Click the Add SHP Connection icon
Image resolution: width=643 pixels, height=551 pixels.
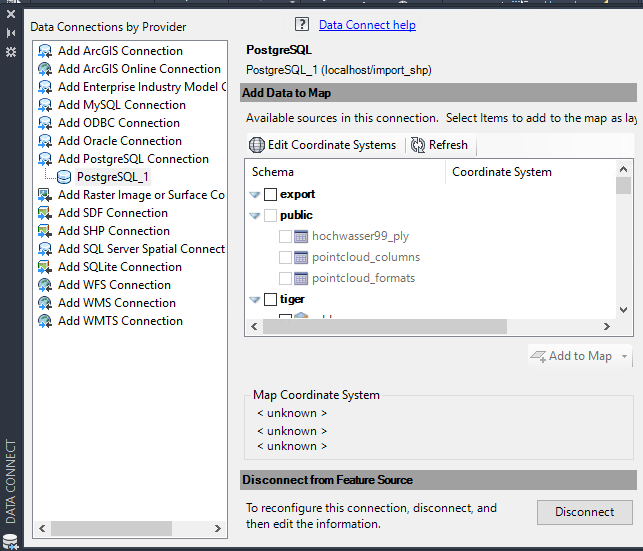45,231
